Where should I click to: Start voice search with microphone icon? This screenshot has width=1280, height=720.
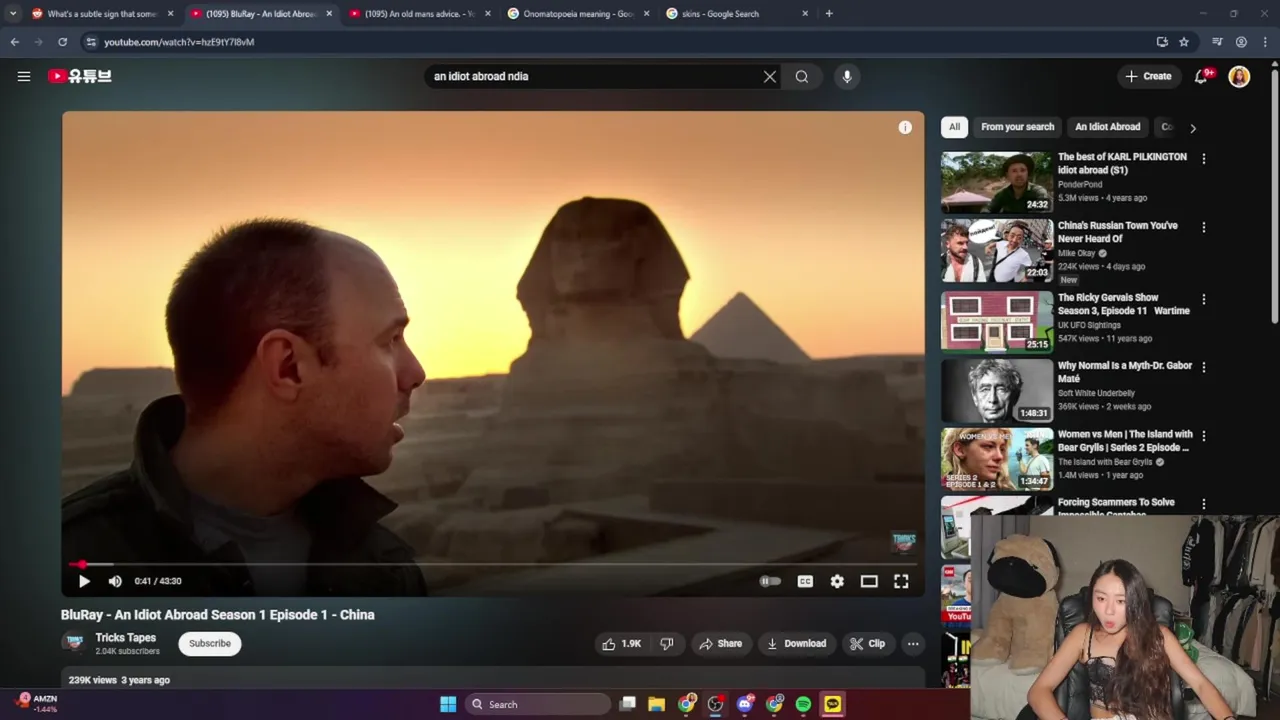(847, 76)
